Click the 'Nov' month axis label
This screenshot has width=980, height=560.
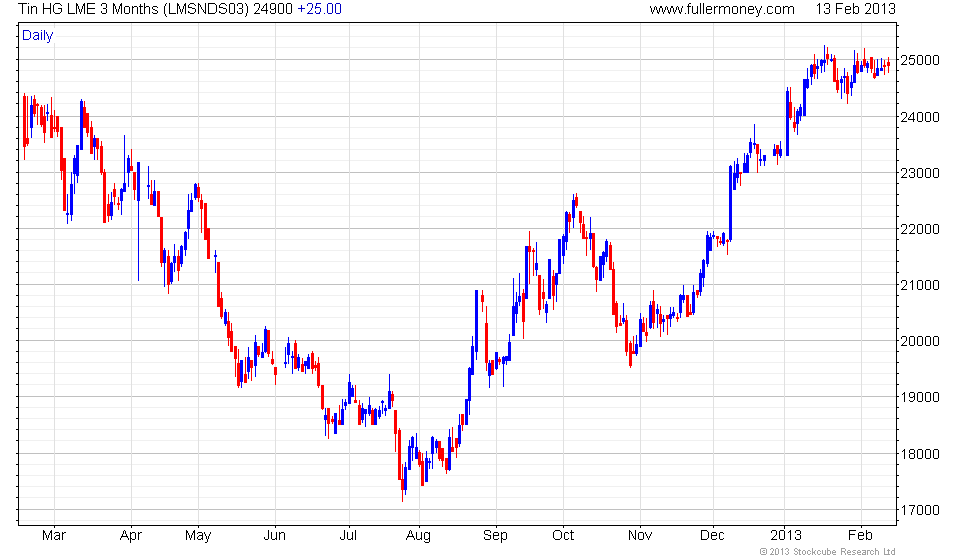tap(640, 536)
